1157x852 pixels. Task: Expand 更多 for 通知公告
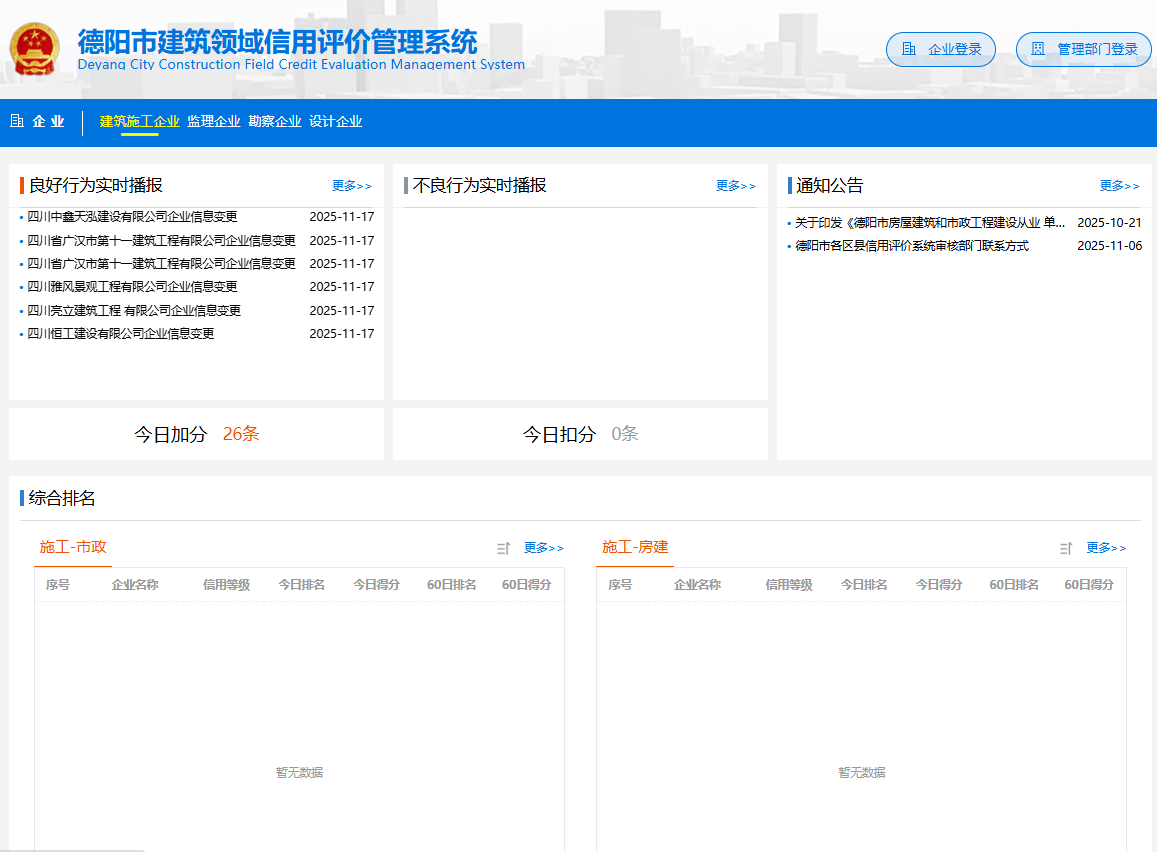(x=1120, y=186)
